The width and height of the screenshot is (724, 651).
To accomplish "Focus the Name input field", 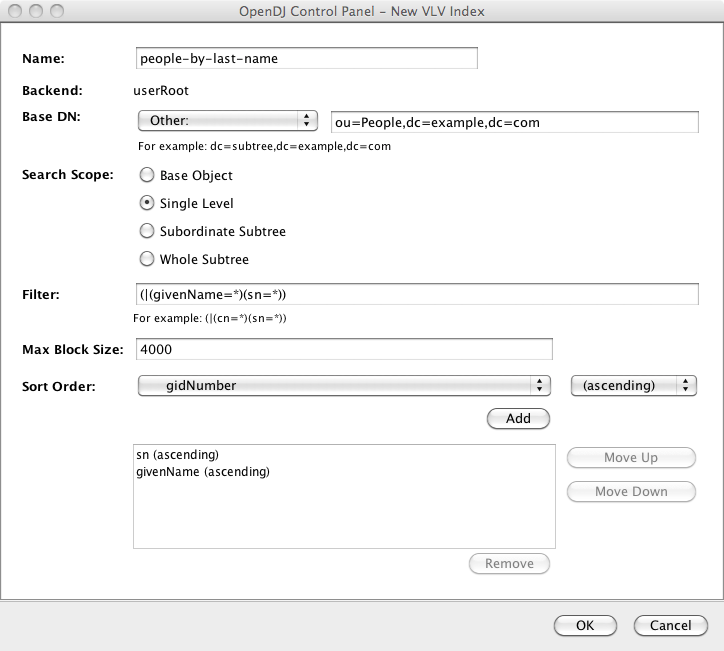I will pyautogui.click(x=307, y=58).
